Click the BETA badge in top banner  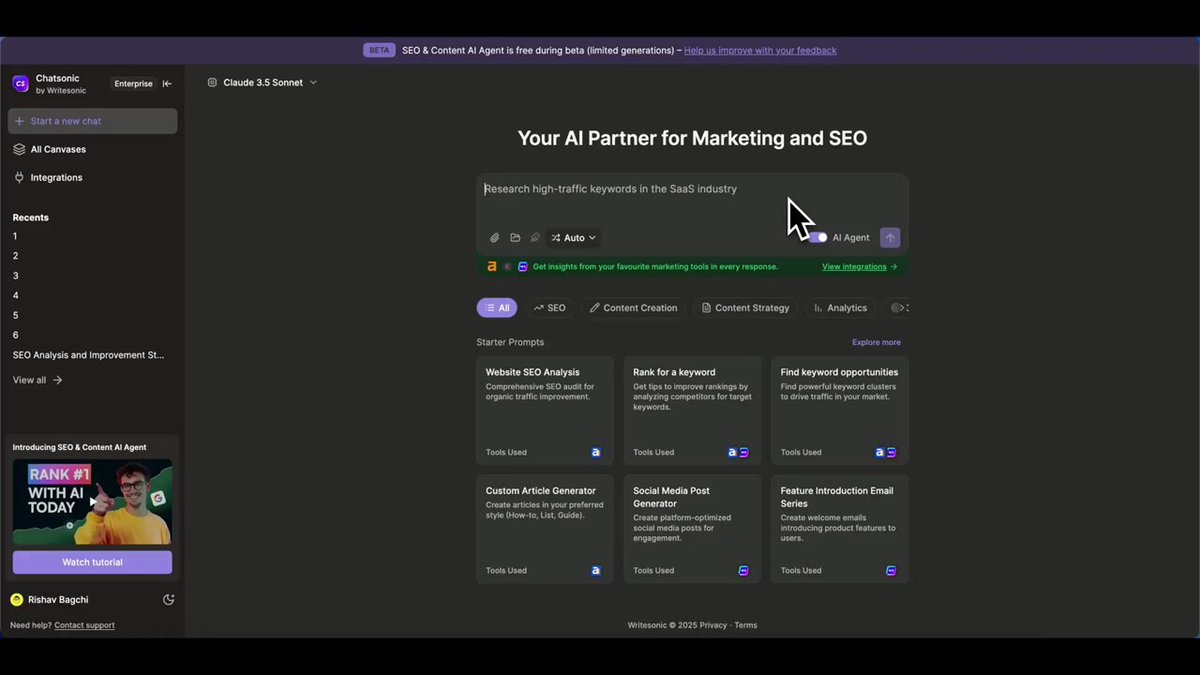click(379, 50)
